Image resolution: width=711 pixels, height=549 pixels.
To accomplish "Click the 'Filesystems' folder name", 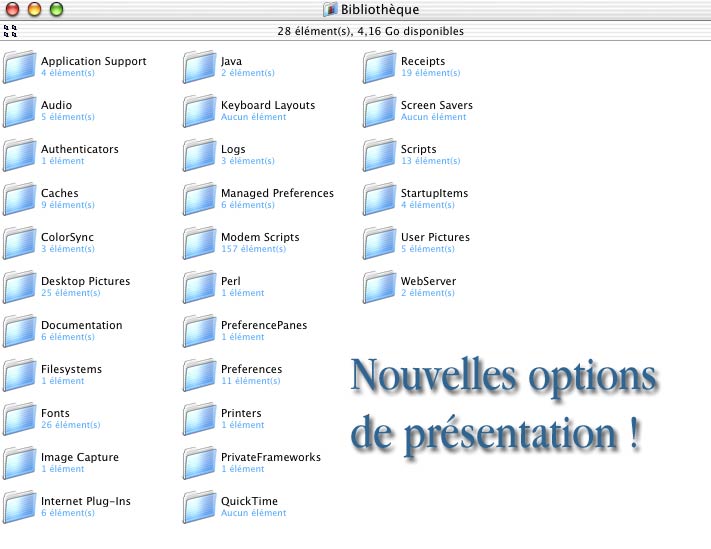I will pos(71,369).
